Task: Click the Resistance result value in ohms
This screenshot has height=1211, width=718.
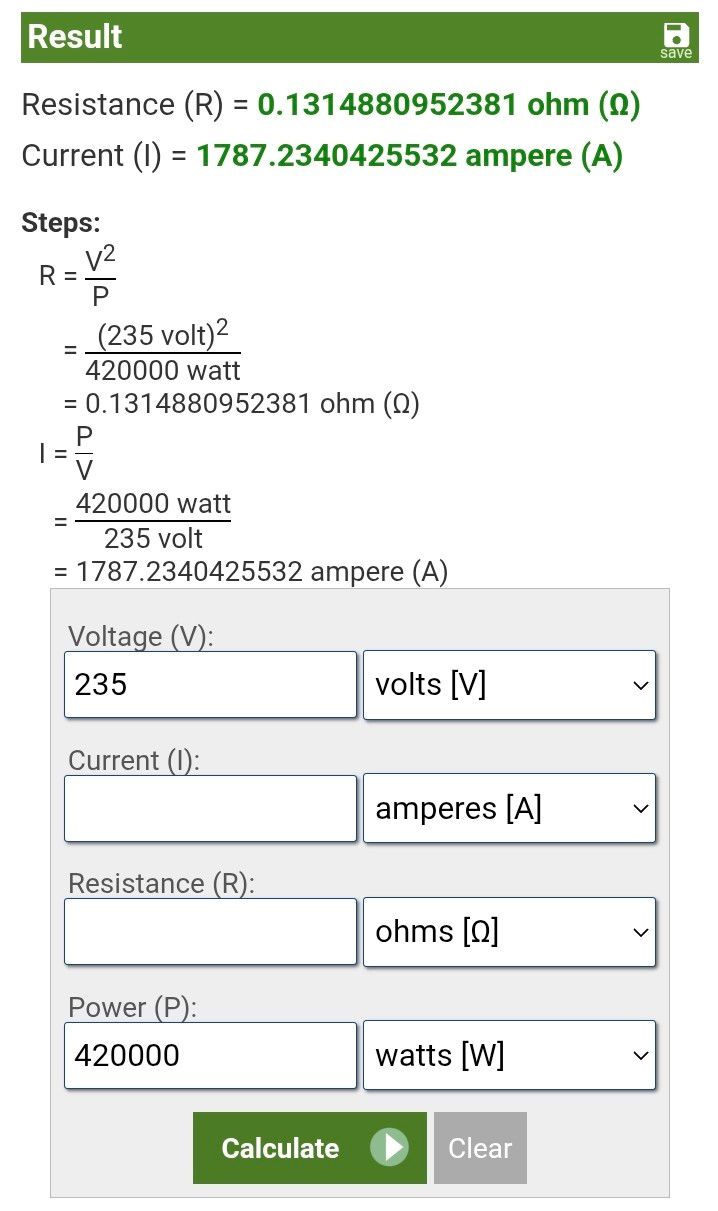Action: coord(449,105)
